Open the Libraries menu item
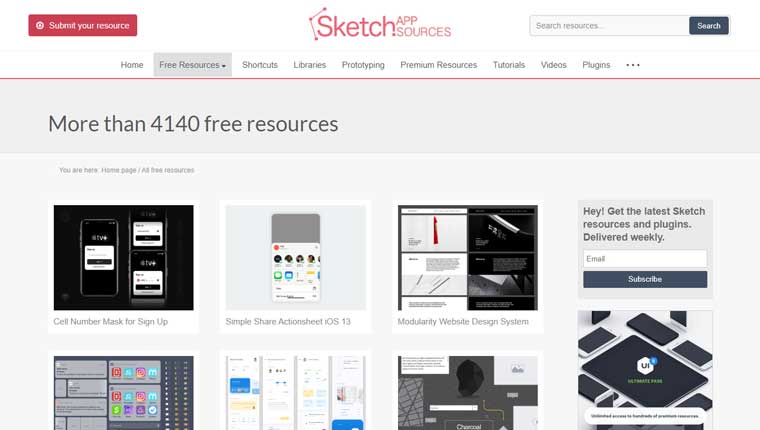This screenshot has width=760, height=430. click(310, 65)
